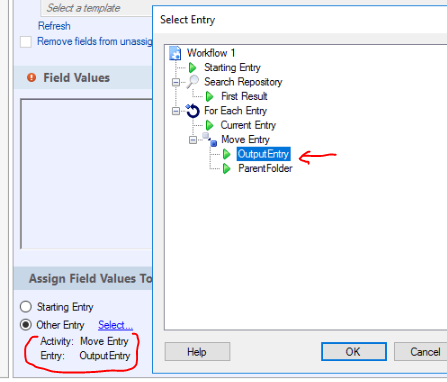Select the Other Entry radio button
This screenshot has width=447, height=382.
click(x=26, y=325)
